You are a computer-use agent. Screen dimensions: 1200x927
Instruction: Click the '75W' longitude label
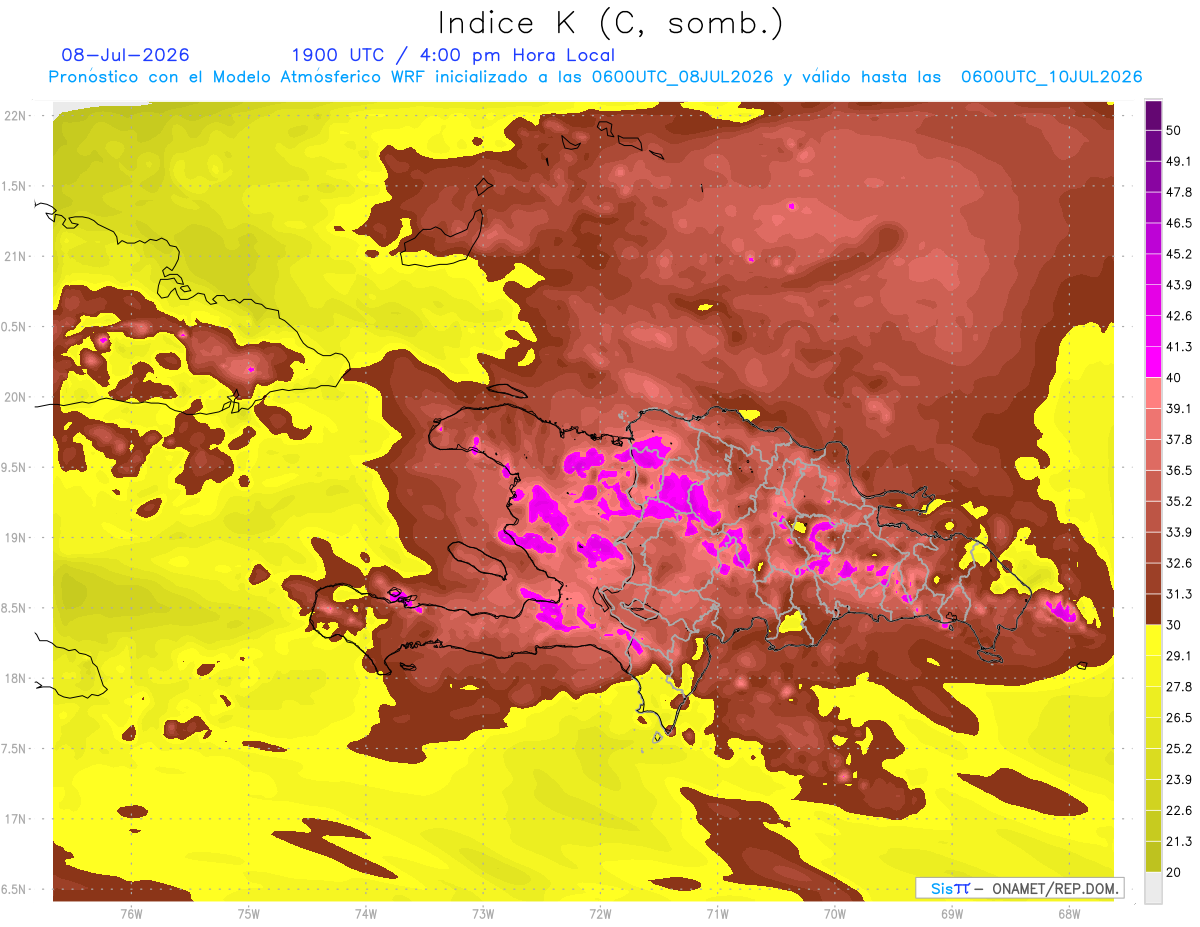pos(249,914)
